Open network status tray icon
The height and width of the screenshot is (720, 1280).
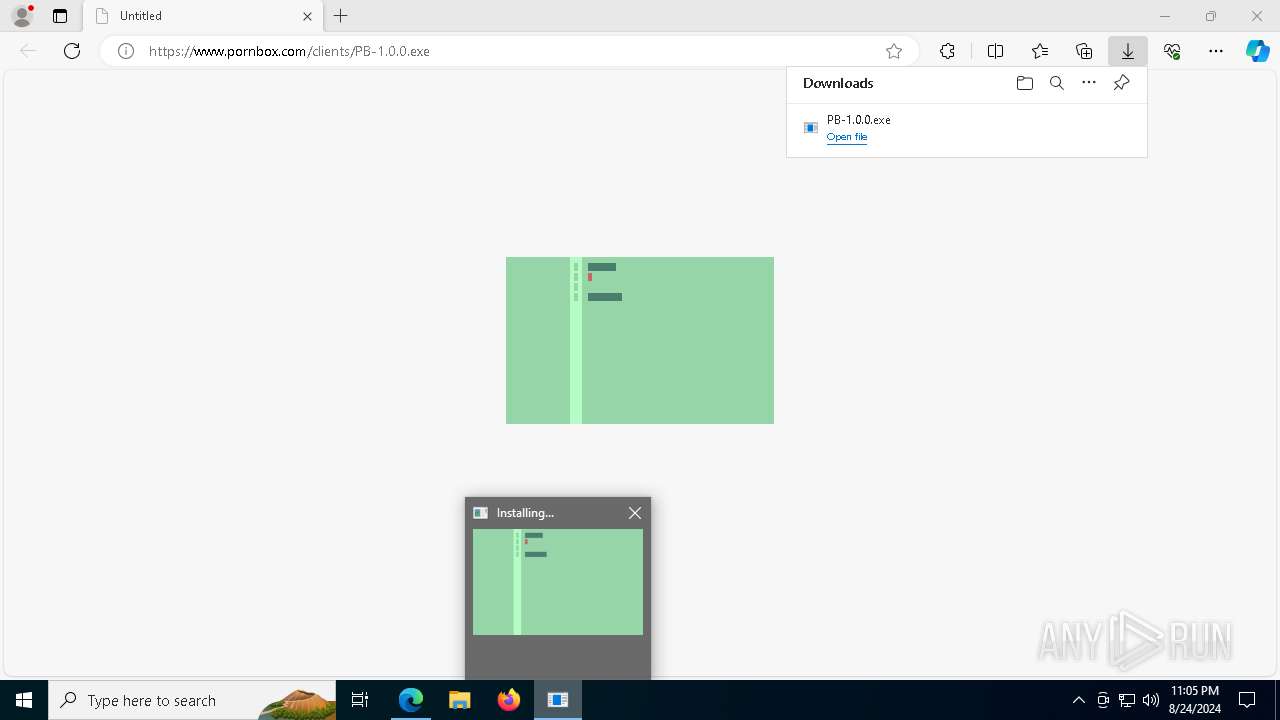point(1127,700)
